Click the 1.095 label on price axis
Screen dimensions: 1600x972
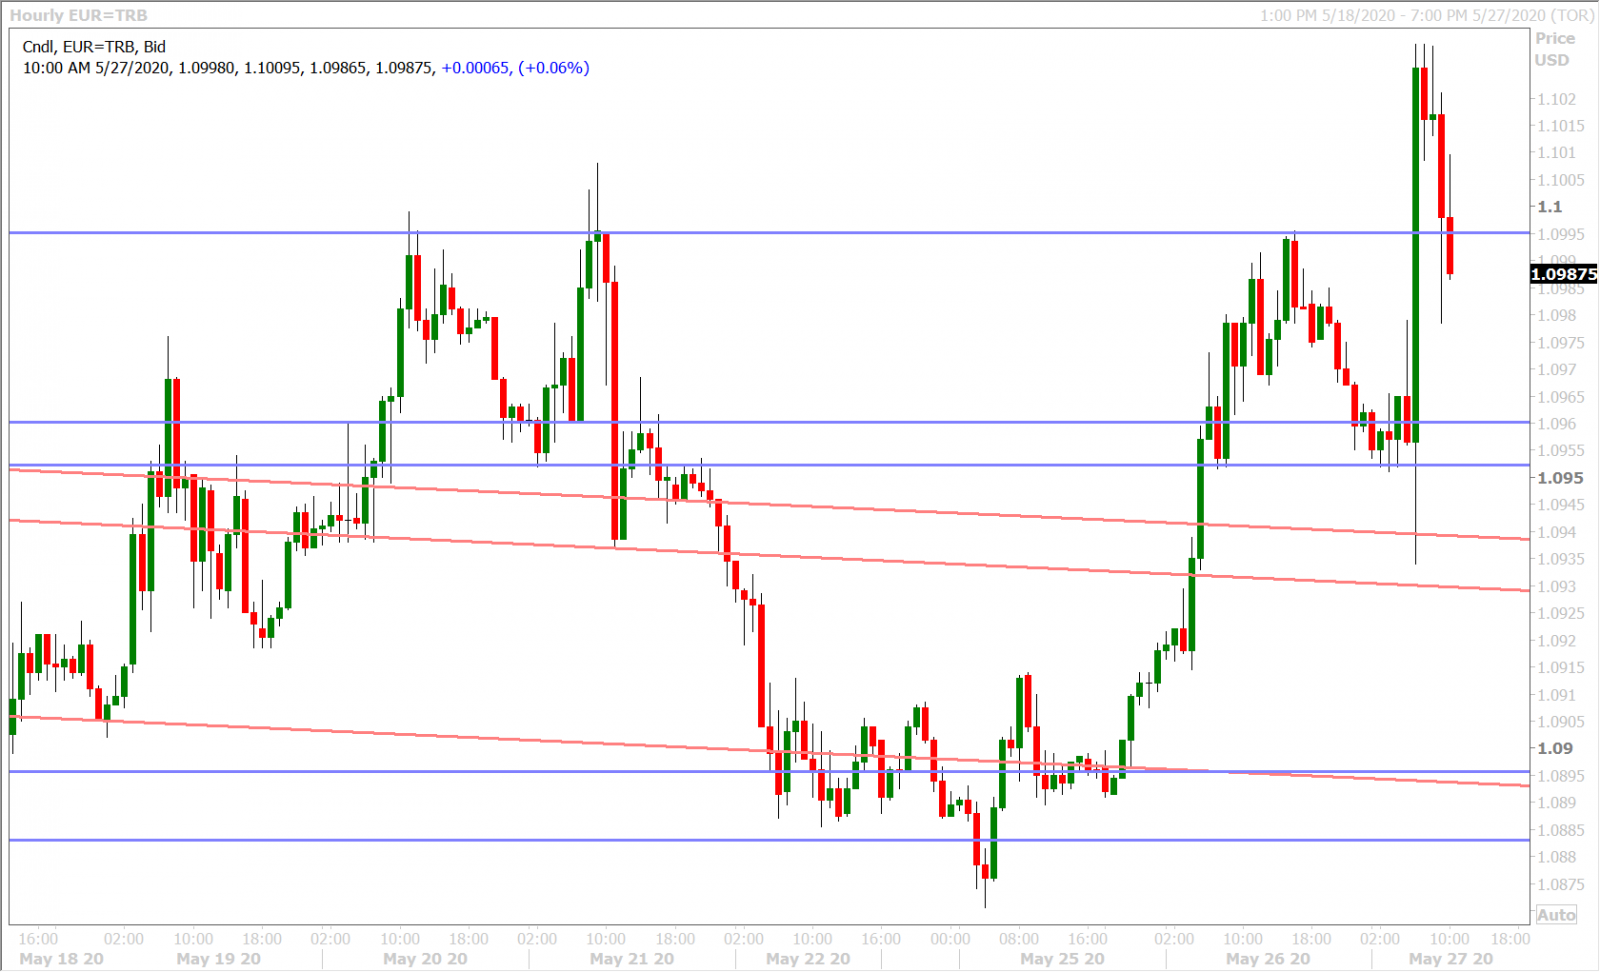pos(1559,478)
